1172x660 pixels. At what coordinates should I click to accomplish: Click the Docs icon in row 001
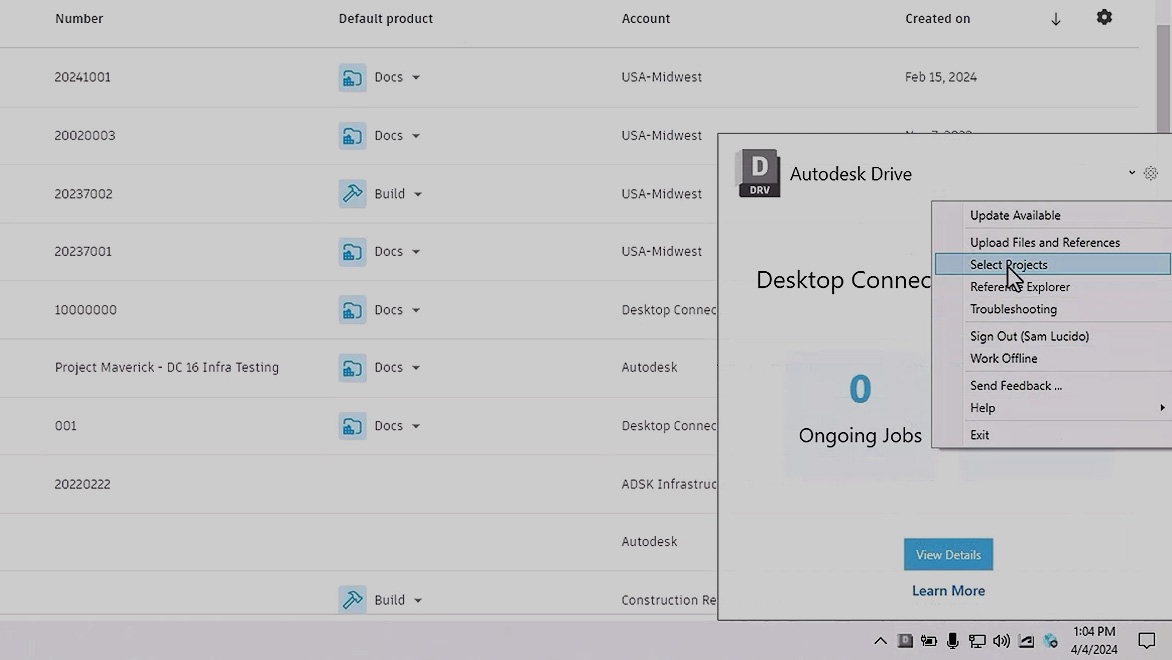352,426
